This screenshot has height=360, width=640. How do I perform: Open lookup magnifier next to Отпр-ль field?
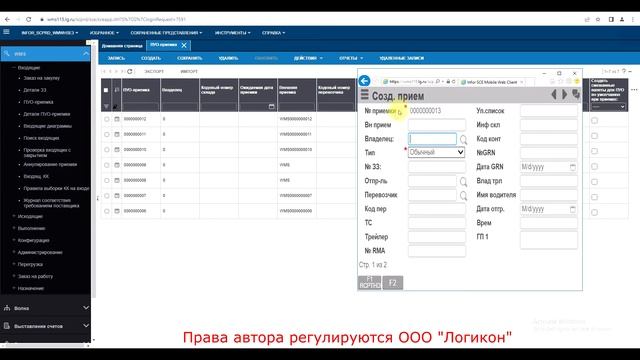(x=463, y=181)
